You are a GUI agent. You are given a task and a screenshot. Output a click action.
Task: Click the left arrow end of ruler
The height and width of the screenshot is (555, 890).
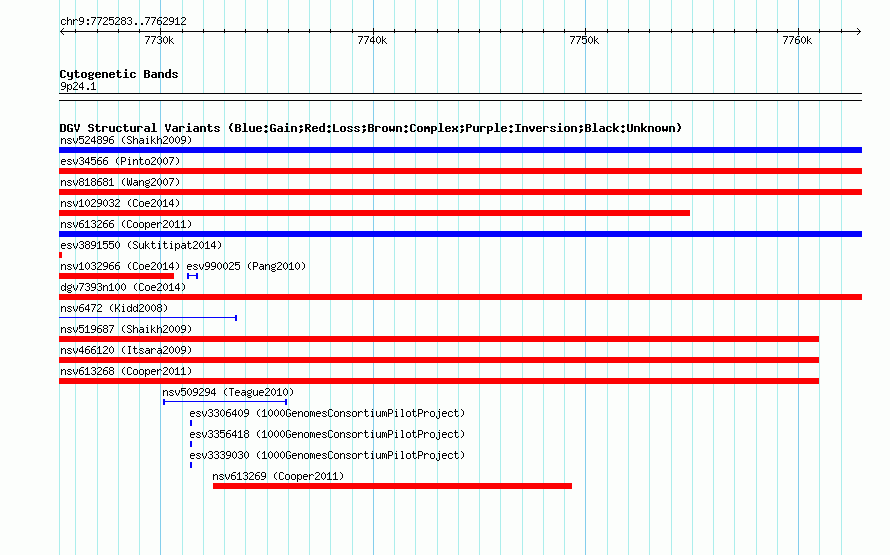click(x=62, y=32)
